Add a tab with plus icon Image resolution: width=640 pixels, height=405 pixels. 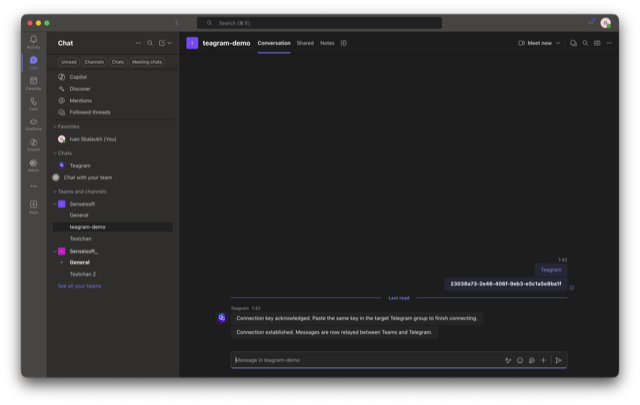point(344,43)
